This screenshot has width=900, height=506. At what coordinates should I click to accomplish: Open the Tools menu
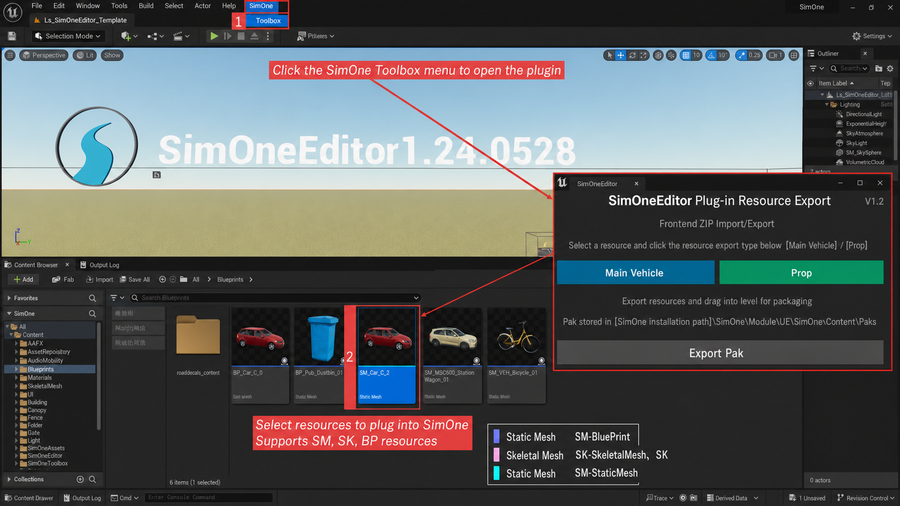coord(119,6)
